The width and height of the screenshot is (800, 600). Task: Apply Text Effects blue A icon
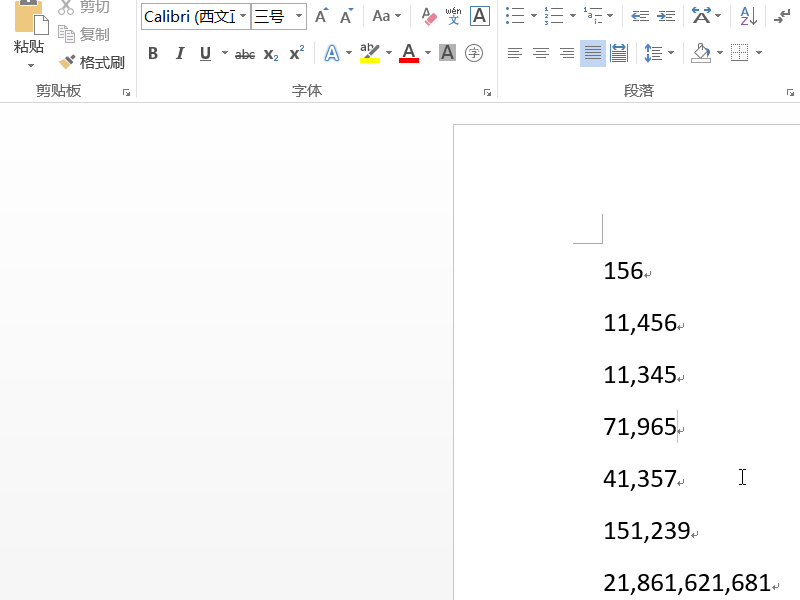click(332, 53)
